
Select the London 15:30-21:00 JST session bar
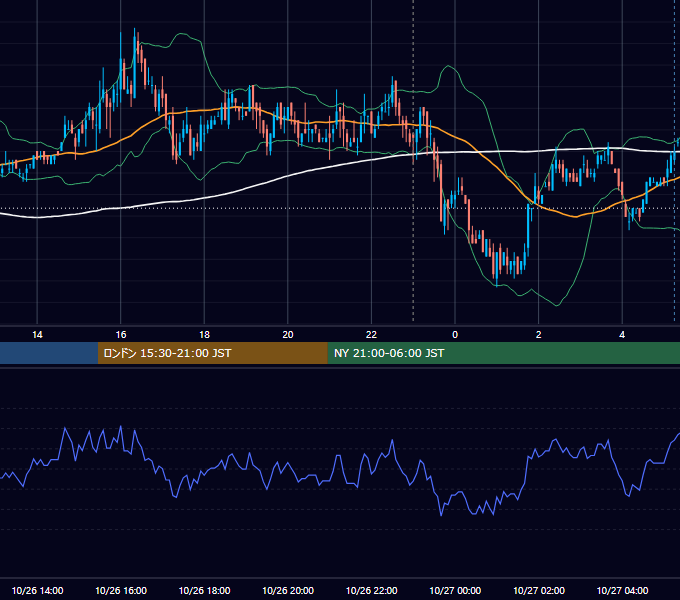[212, 353]
